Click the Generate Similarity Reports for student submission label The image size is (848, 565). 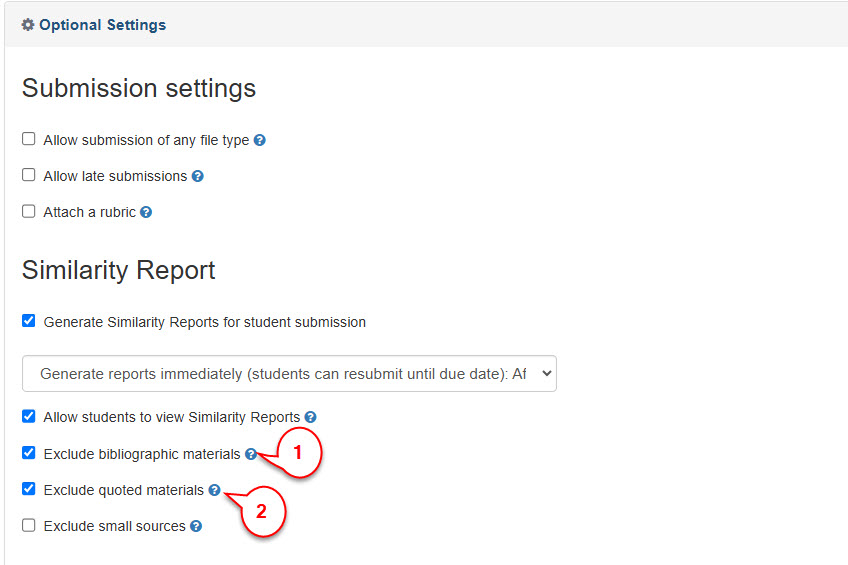pyautogui.click(x=205, y=322)
